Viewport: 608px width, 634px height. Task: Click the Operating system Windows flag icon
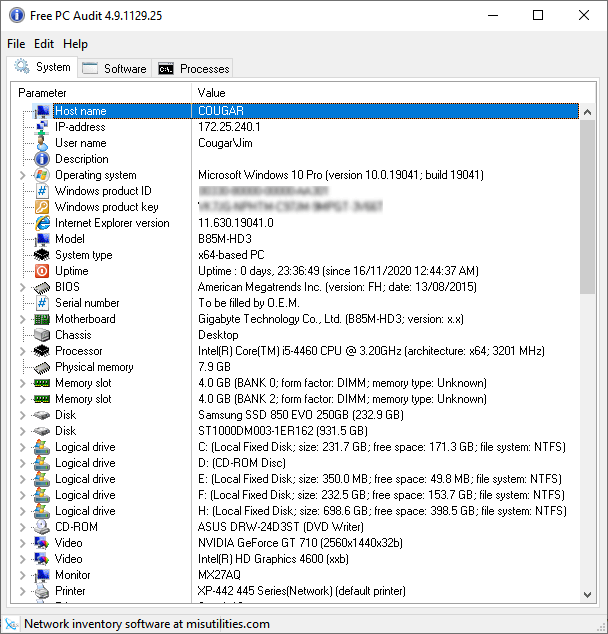pyautogui.click(x=42, y=175)
